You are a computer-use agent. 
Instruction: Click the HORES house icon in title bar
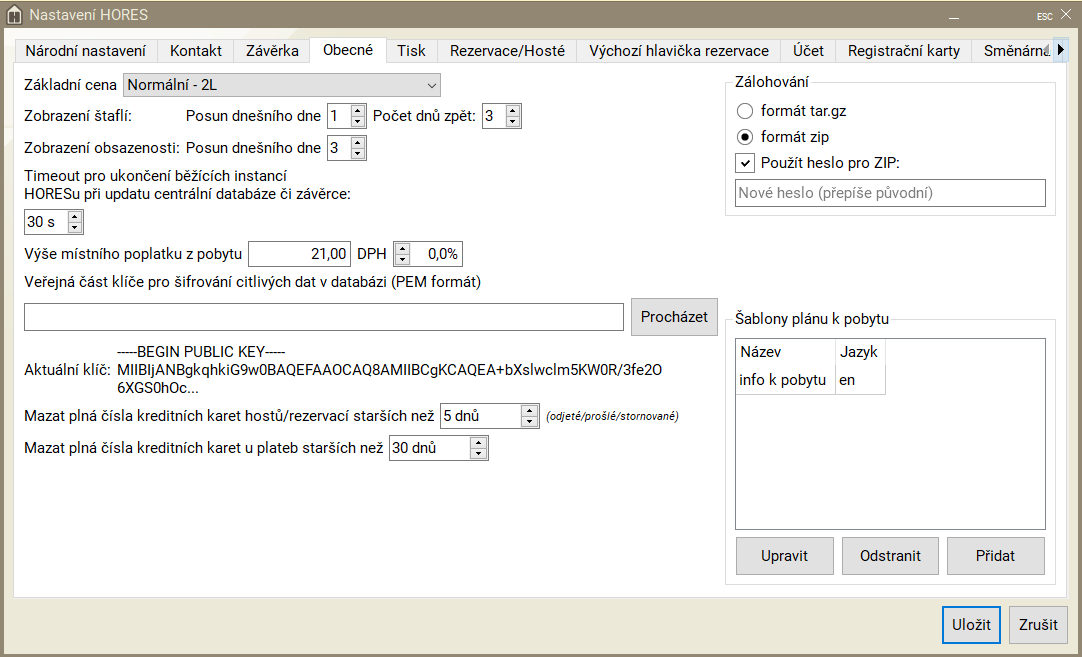coord(14,15)
